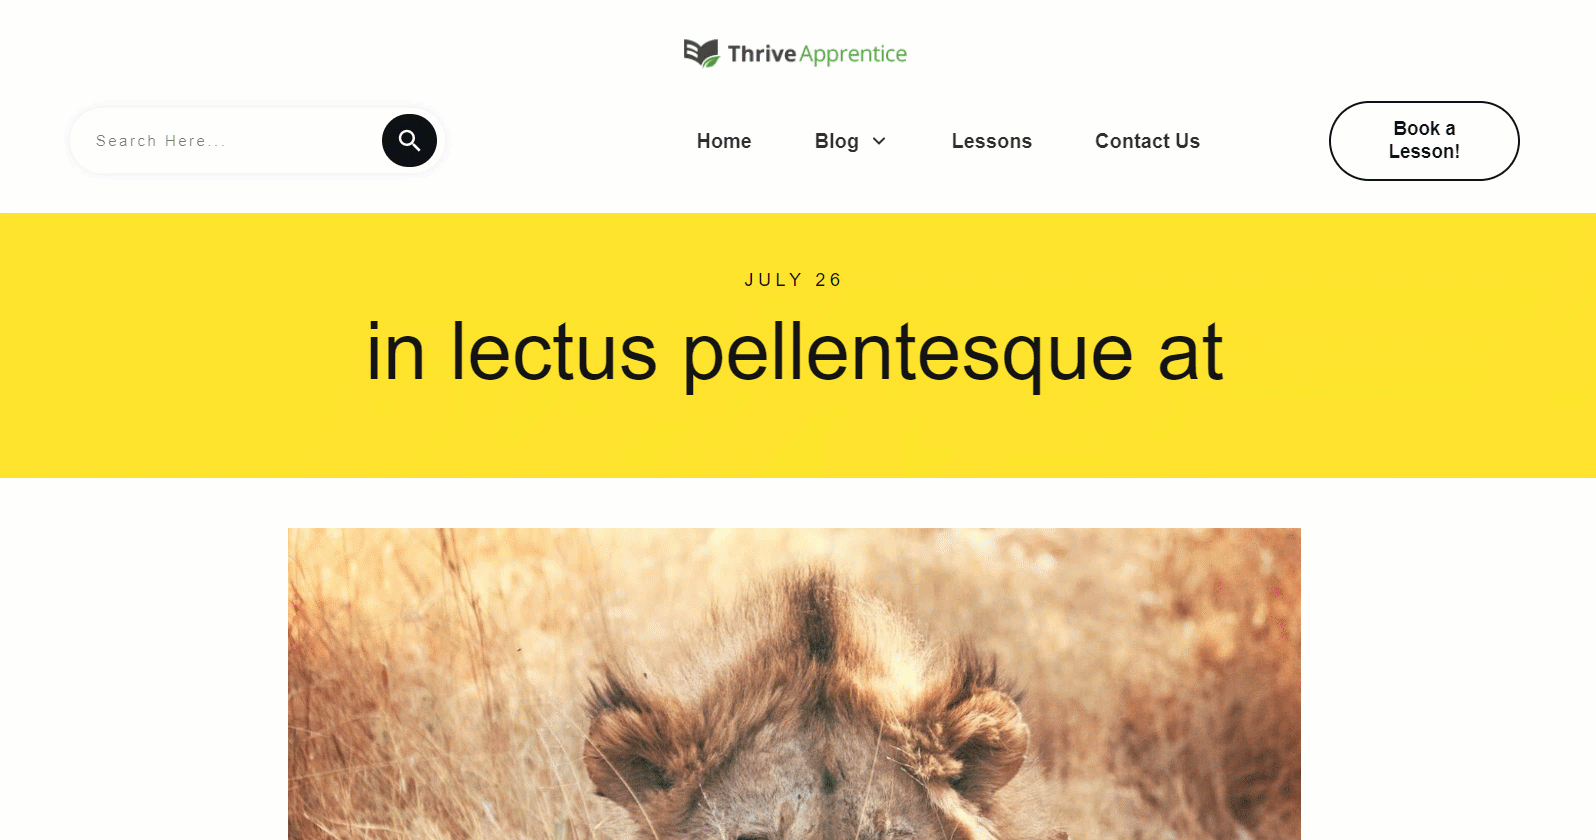This screenshot has width=1596, height=840.
Task: Click the black magnifying glass search icon
Action: pyautogui.click(x=409, y=141)
